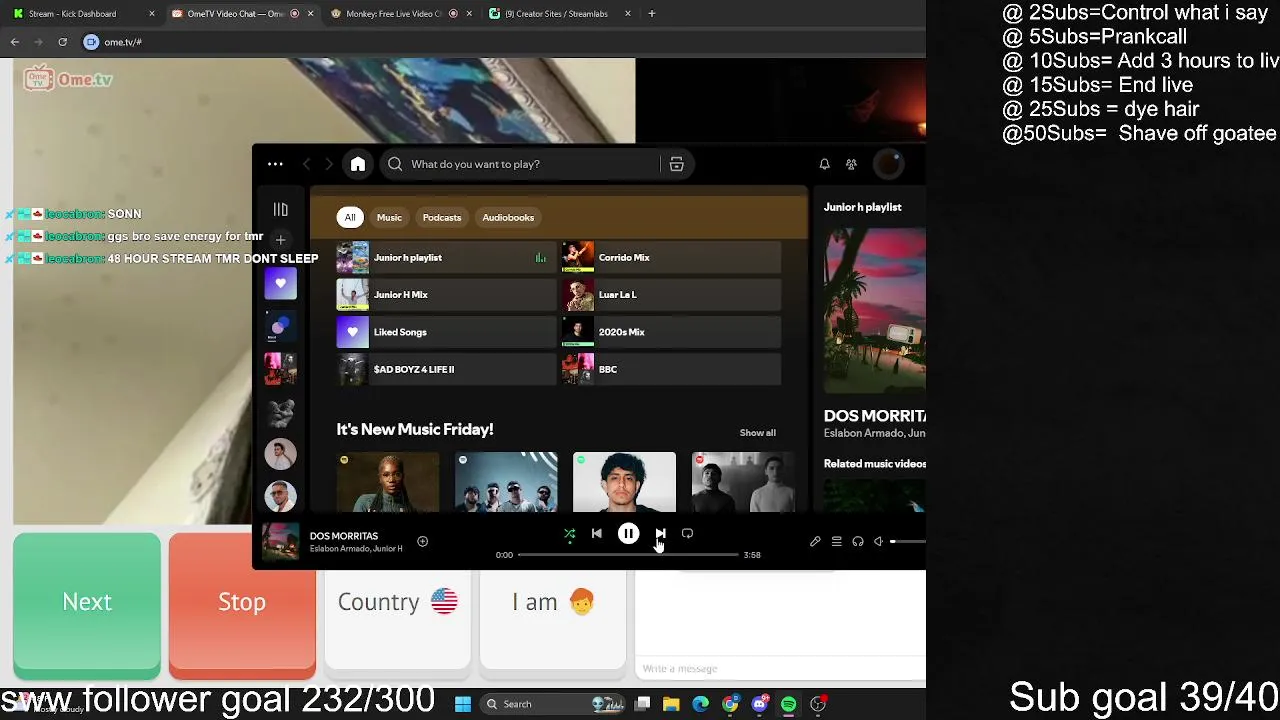Open Spotify Browse icon in search bar
Image resolution: width=1280 pixels, height=720 pixels.
(x=676, y=164)
